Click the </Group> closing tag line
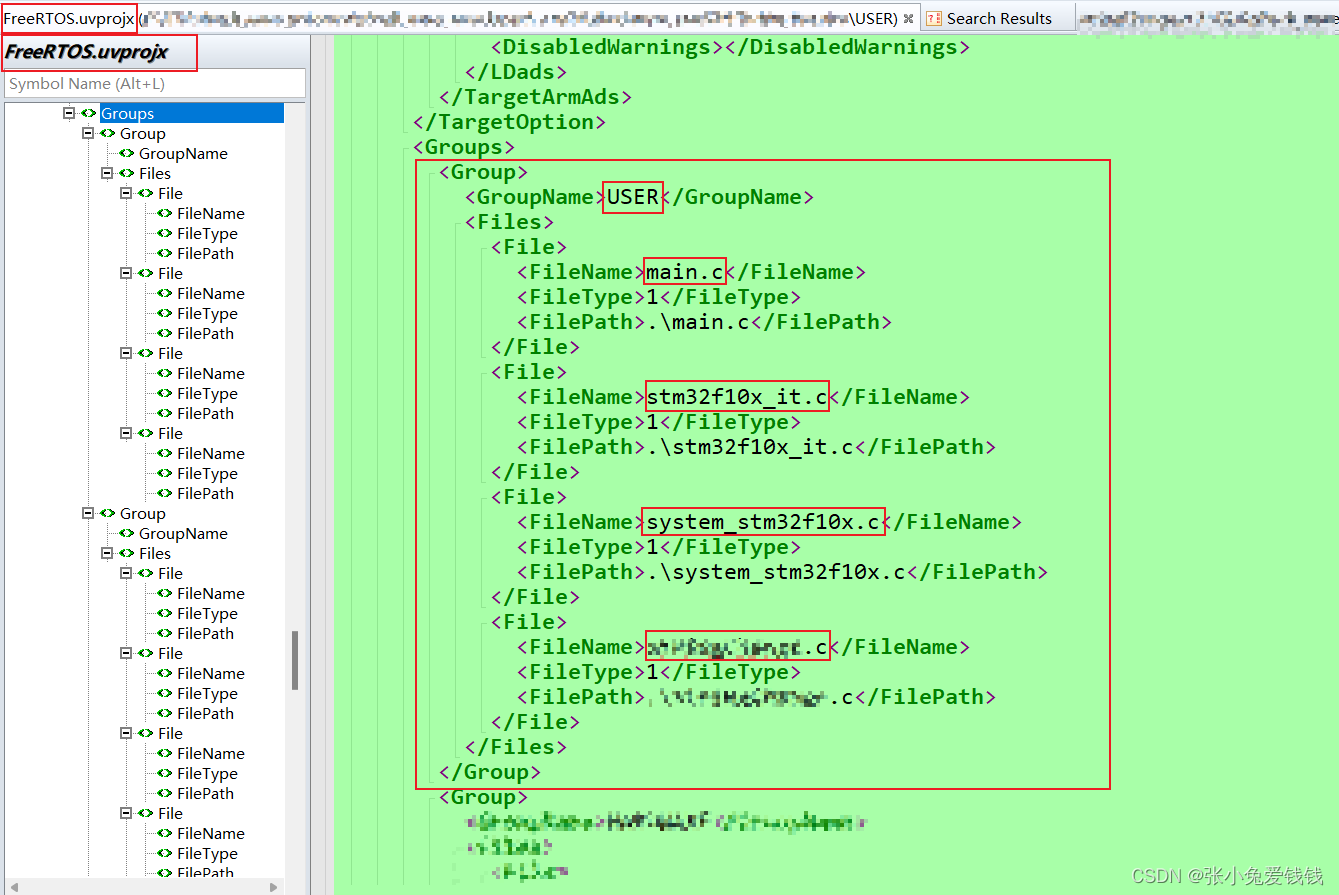 pos(490,772)
